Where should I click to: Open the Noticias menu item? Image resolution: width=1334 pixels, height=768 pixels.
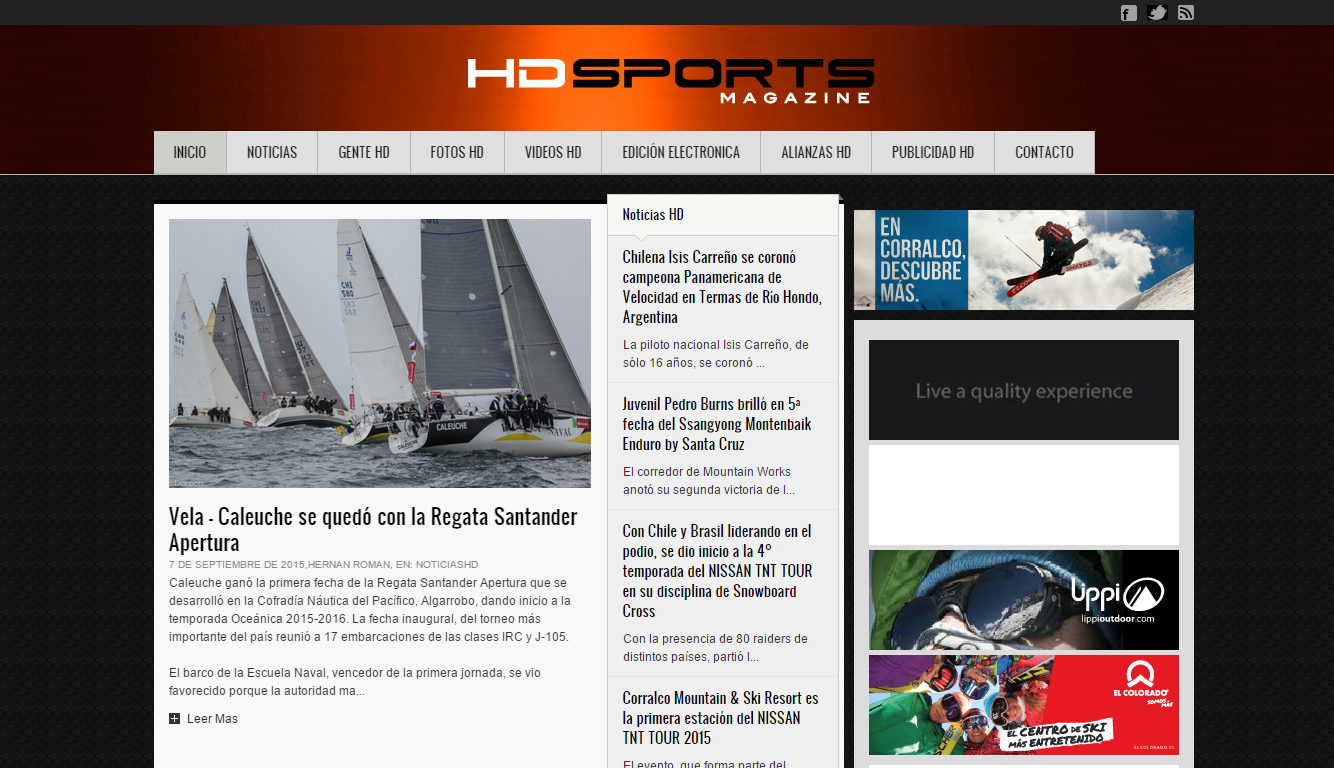pos(272,153)
